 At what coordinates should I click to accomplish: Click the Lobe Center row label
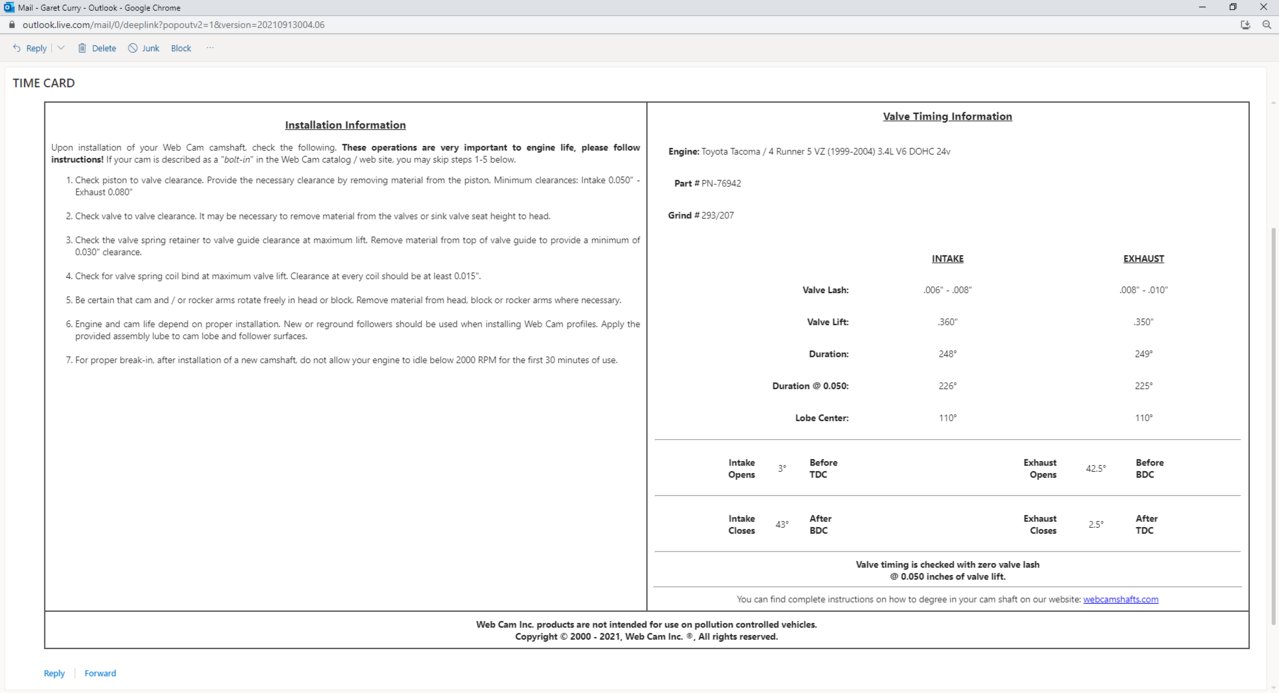tap(821, 418)
